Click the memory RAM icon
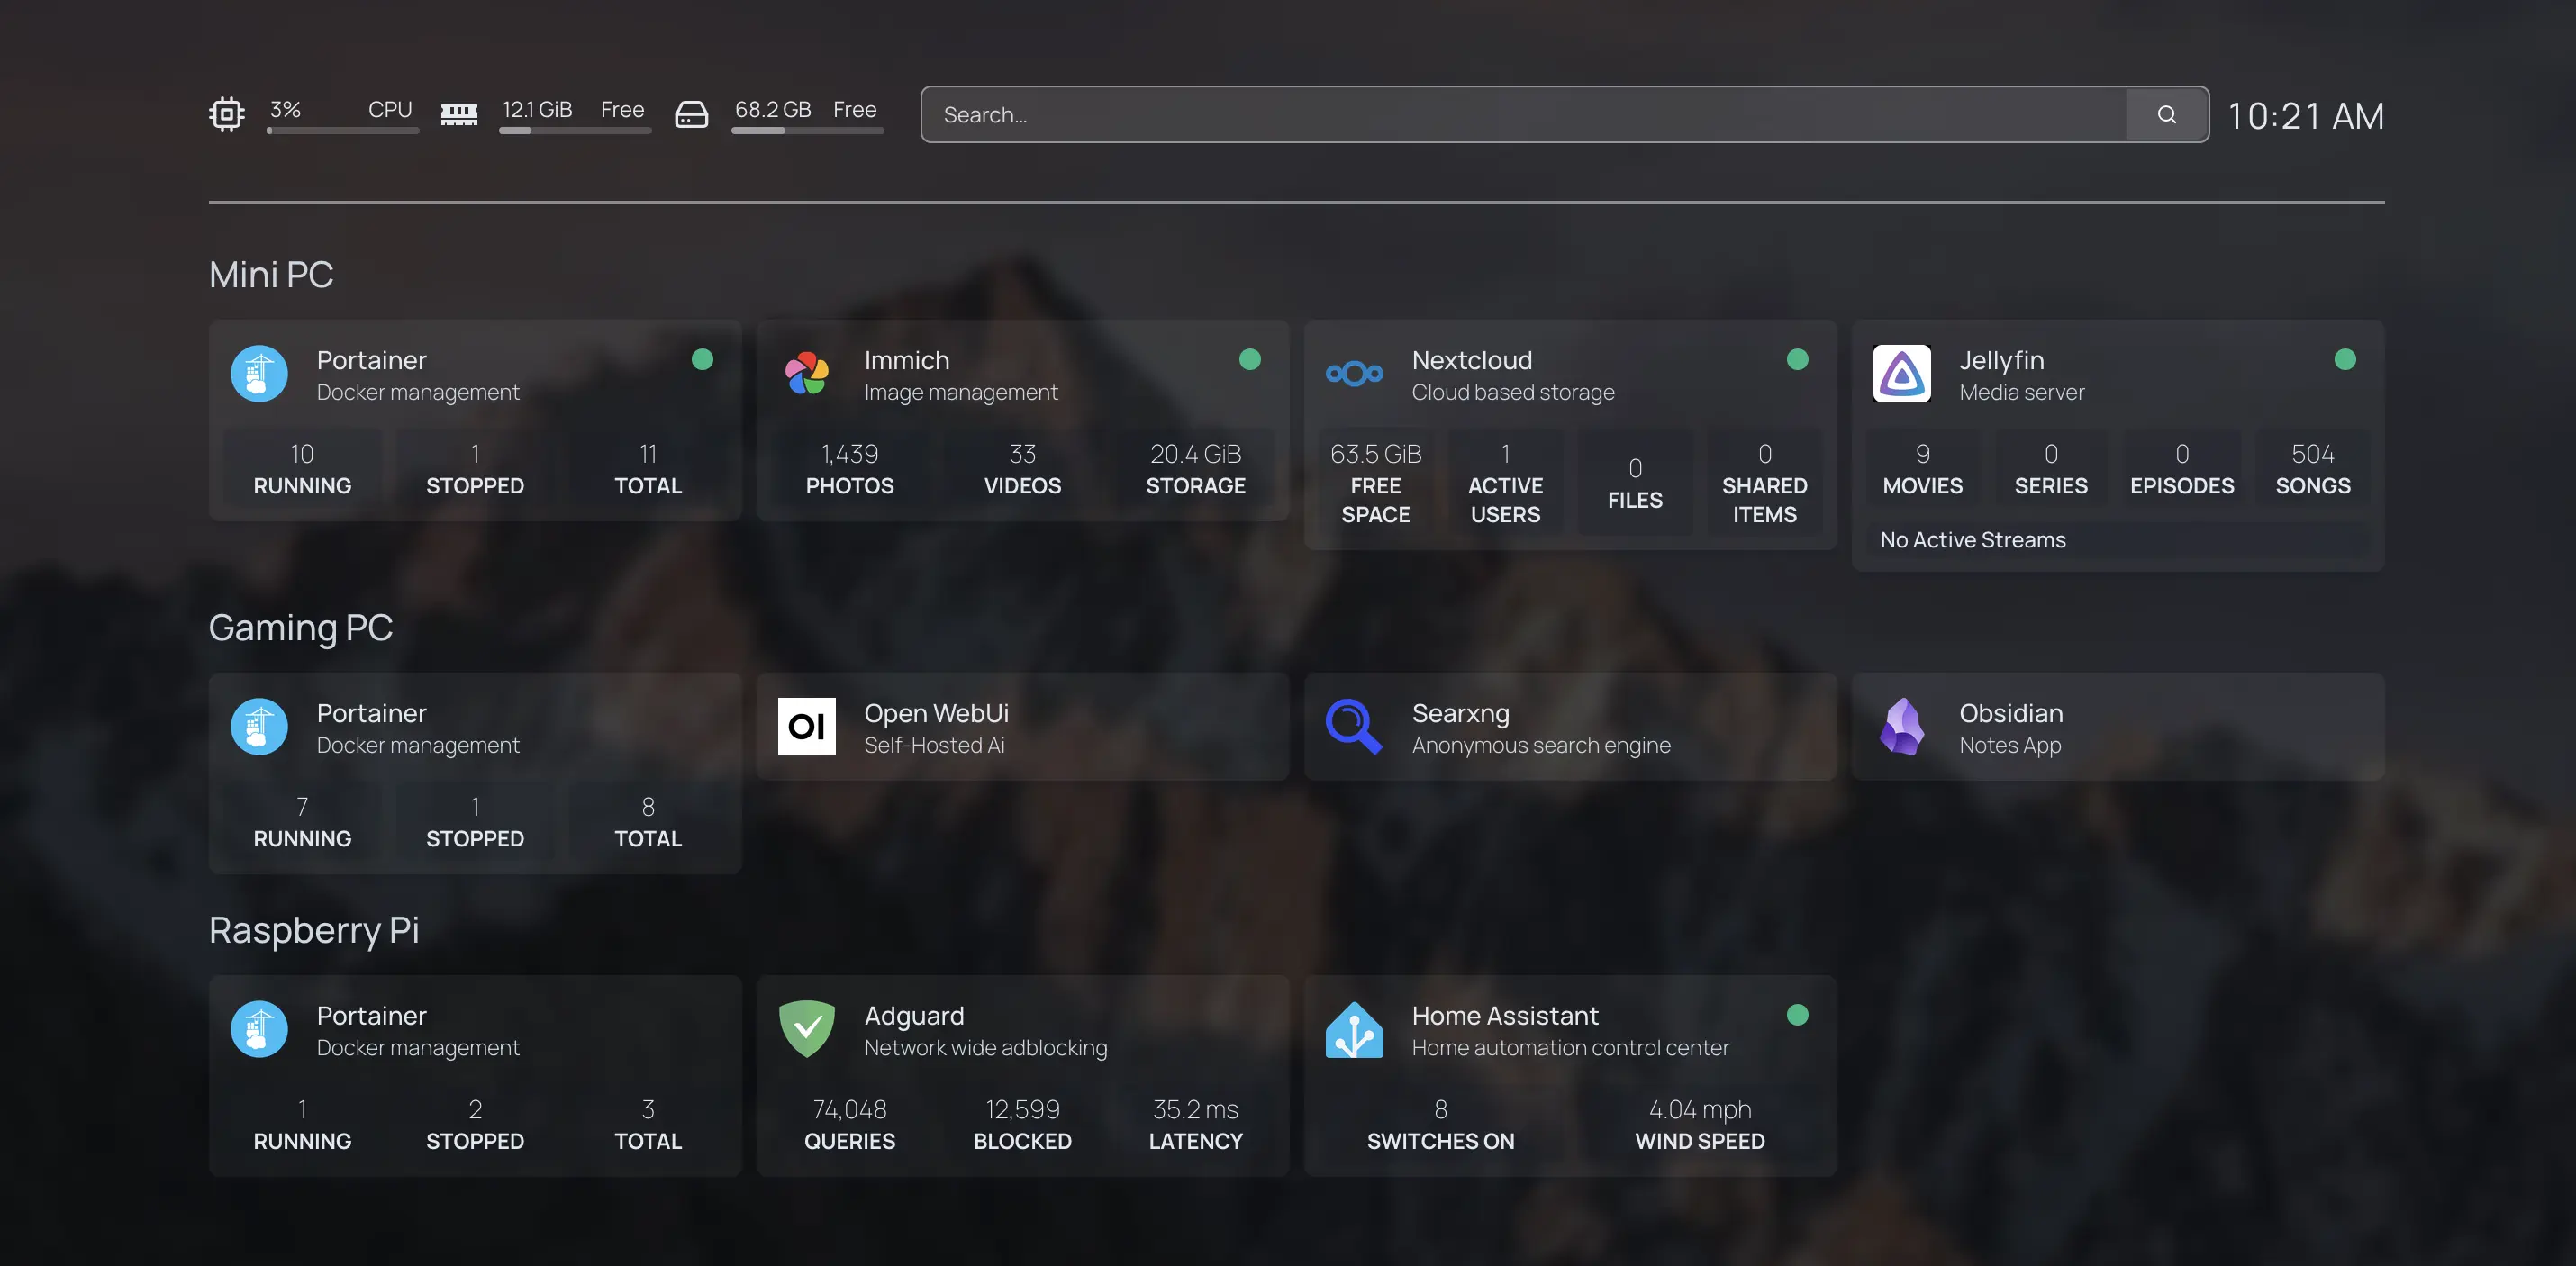 click(459, 114)
